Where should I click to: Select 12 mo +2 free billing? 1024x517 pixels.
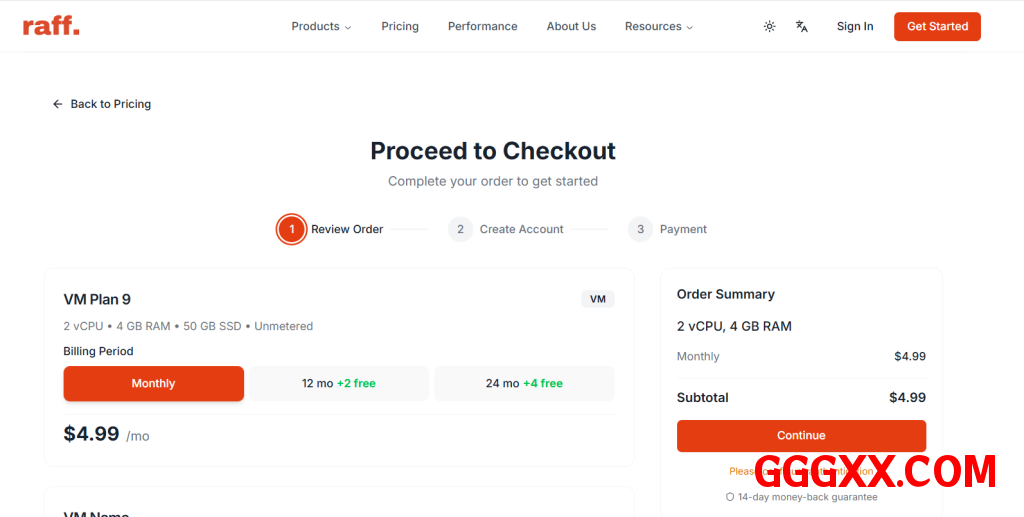(339, 384)
